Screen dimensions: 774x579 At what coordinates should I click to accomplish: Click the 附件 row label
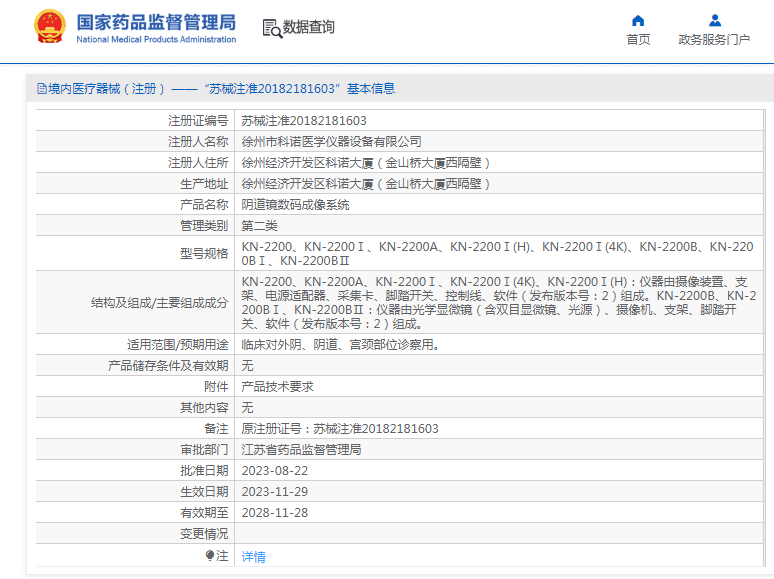coord(216,386)
